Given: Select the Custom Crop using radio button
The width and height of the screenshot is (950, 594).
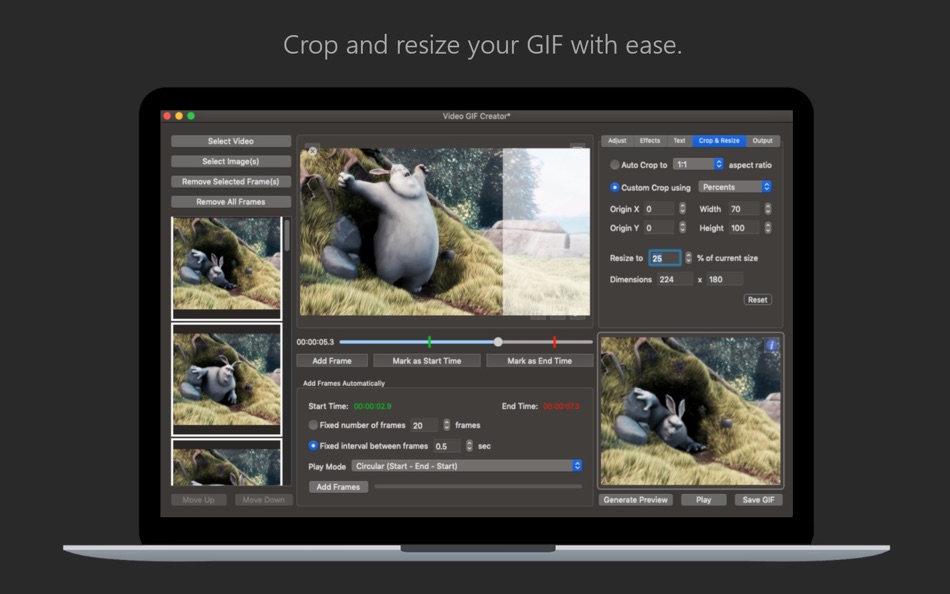Looking at the screenshot, I should [614, 187].
